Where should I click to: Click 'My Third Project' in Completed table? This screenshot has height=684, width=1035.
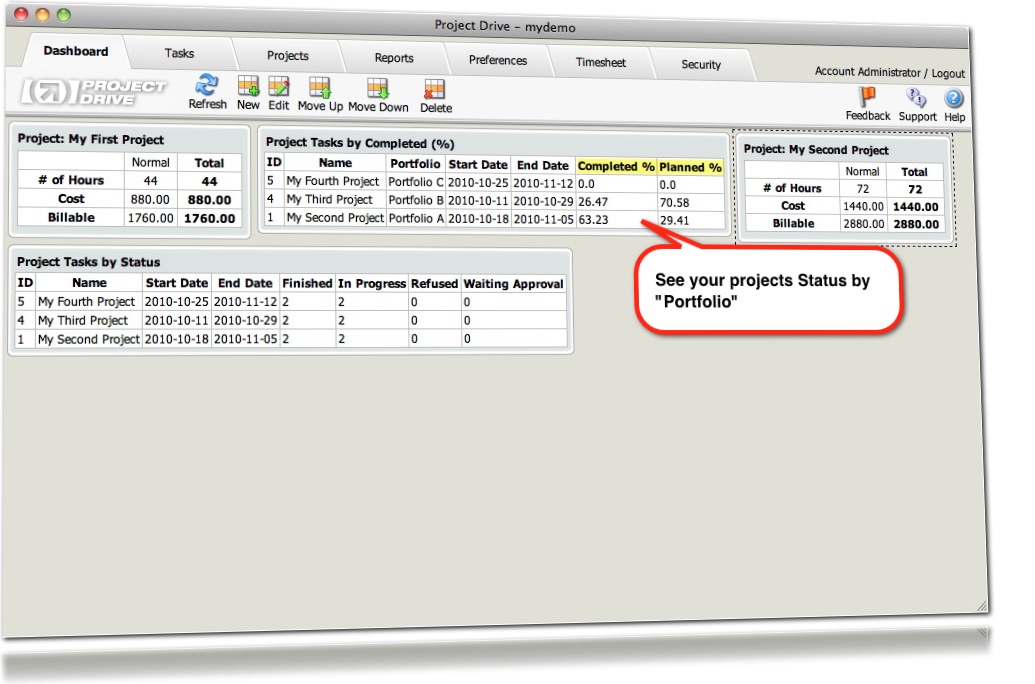pyautogui.click(x=329, y=199)
